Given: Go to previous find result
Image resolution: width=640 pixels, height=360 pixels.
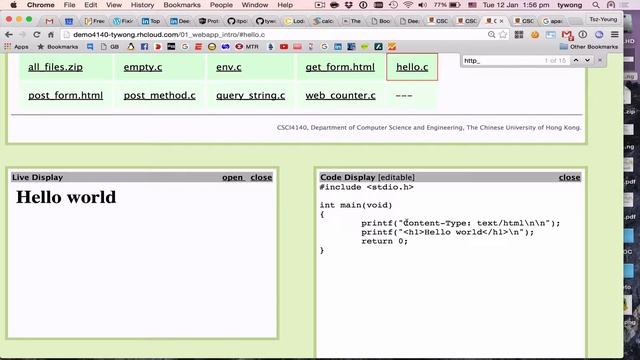Looking at the screenshot, I should pos(576,60).
